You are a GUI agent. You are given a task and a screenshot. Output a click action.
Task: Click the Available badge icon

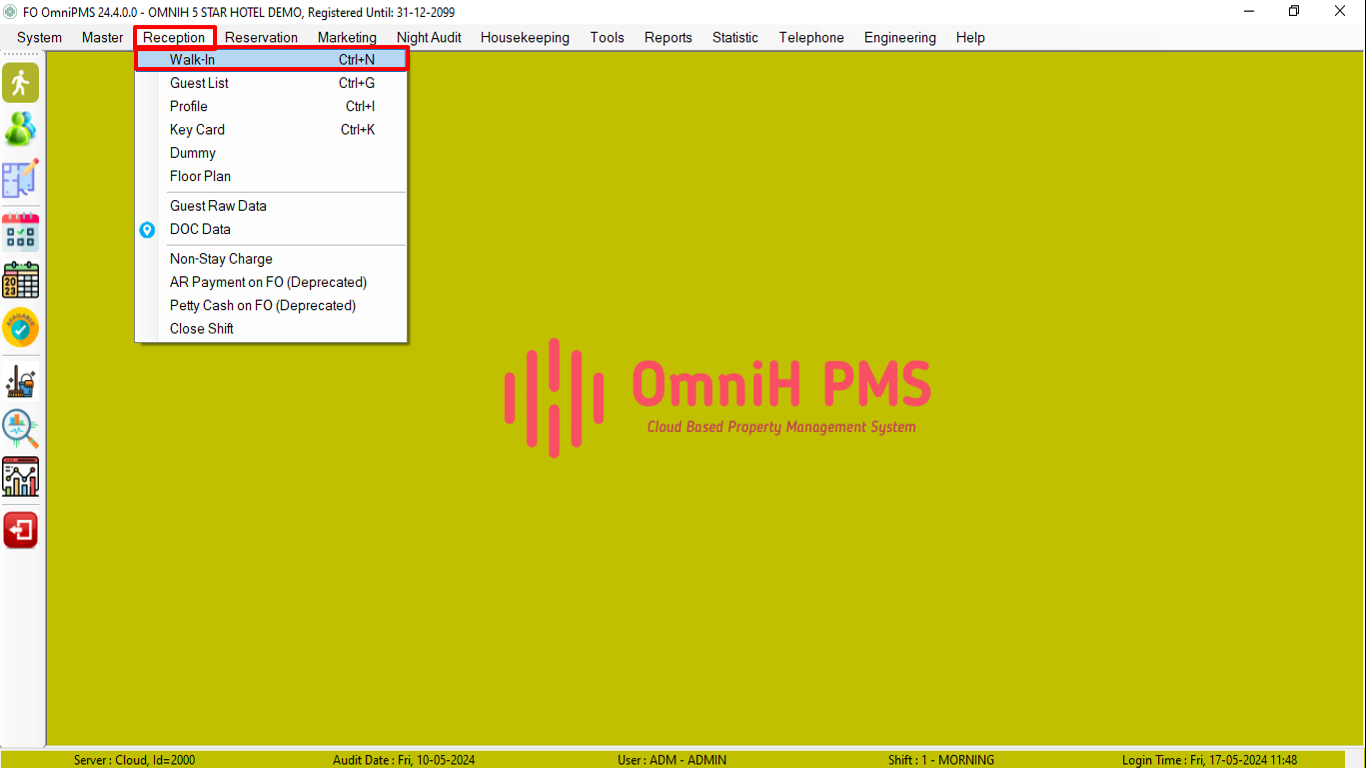click(x=21, y=327)
